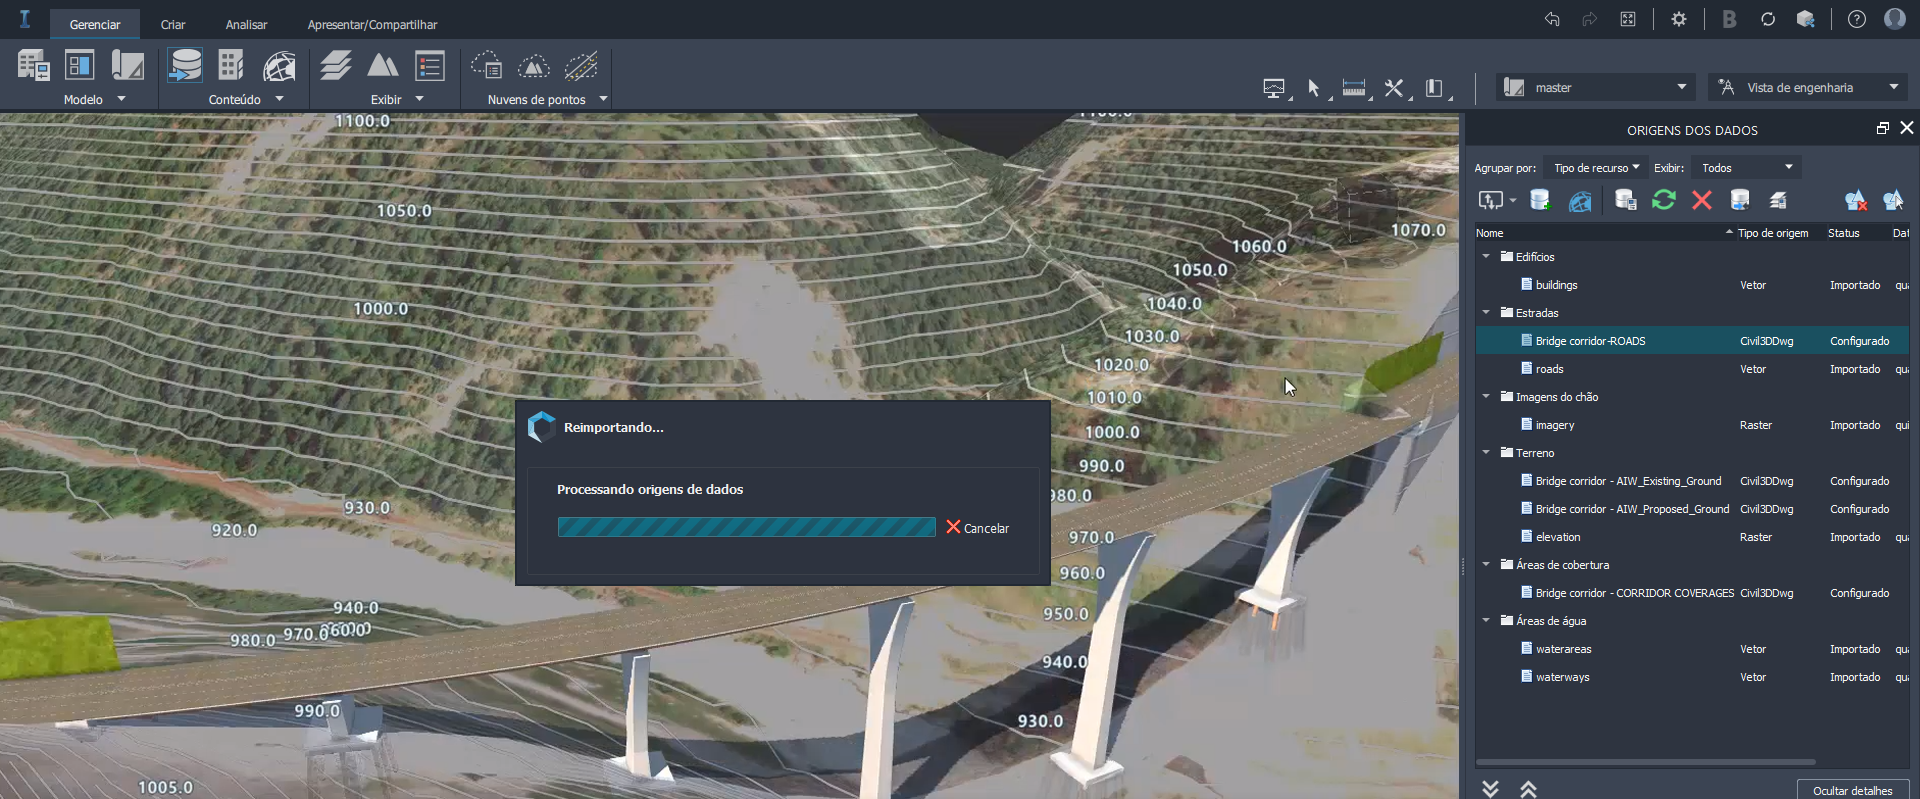
Task: Open application settings gear icon
Action: coord(1679,19)
